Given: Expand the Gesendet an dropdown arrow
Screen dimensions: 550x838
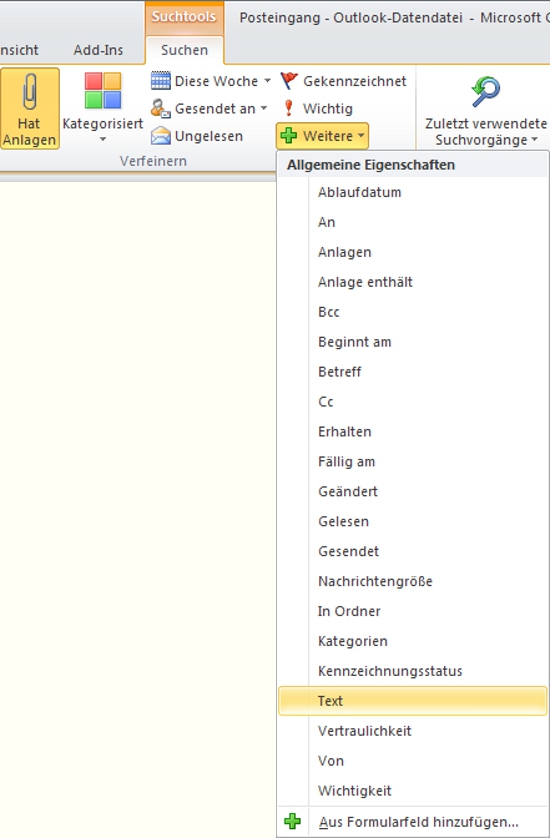Looking at the screenshot, I should (x=264, y=108).
